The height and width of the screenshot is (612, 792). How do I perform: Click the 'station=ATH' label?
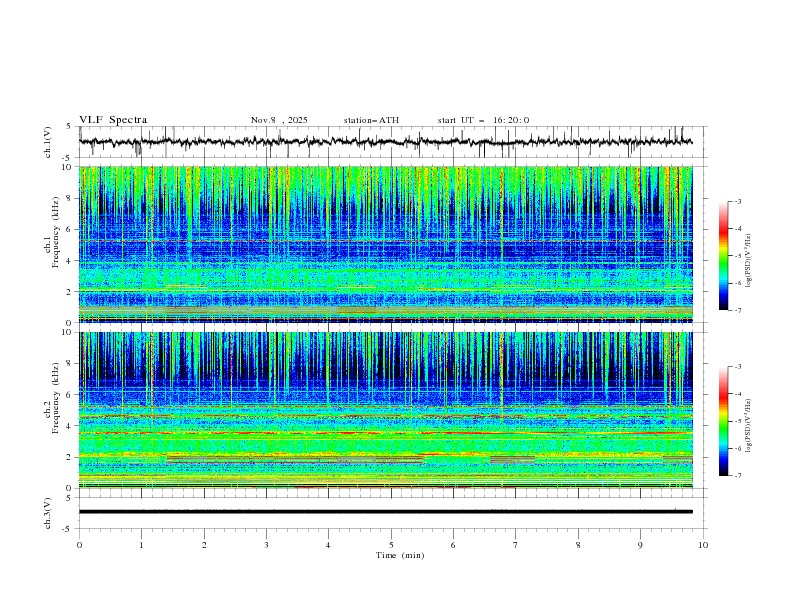[x=371, y=120]
